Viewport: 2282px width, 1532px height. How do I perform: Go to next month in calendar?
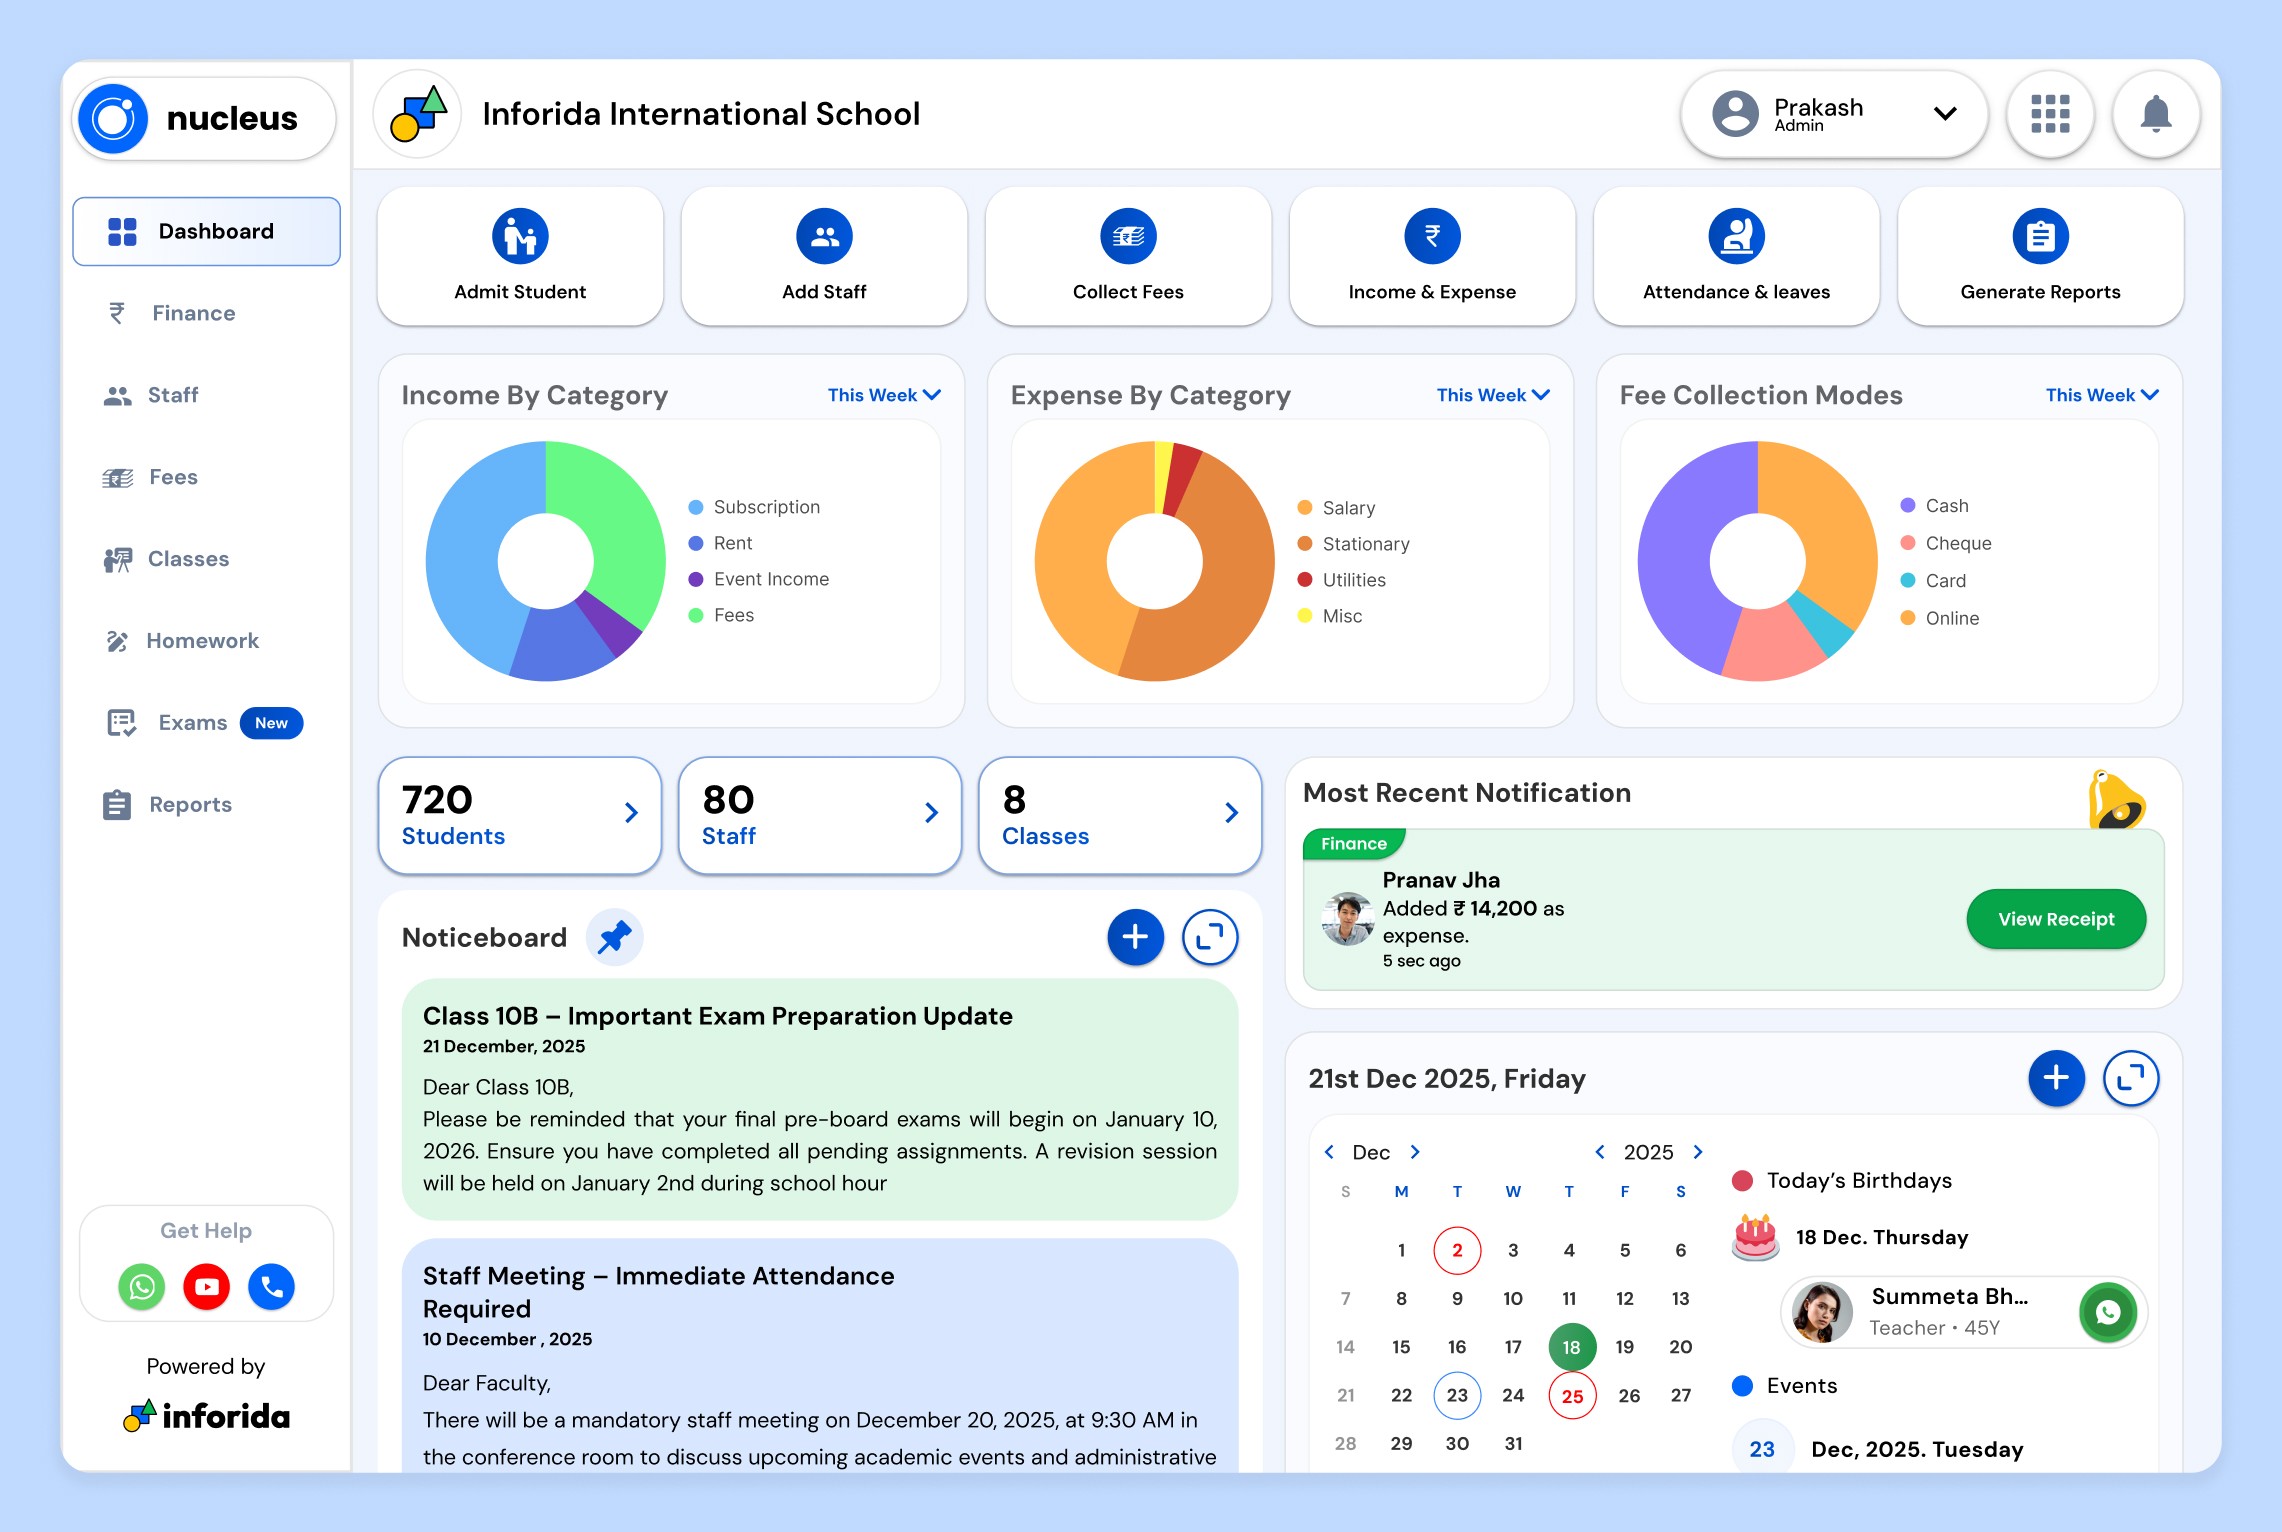1415,1152
